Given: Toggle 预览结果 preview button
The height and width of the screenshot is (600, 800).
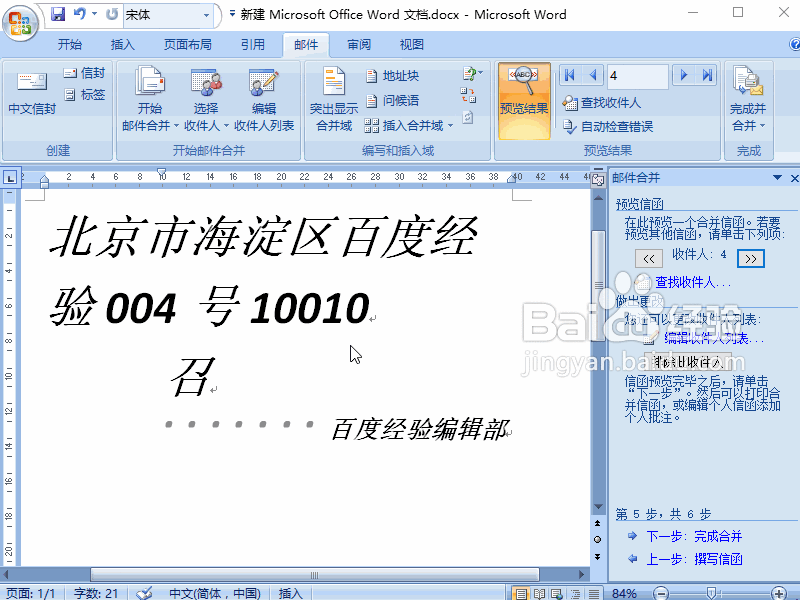Looking at the screenshot, I should coord(524,101).
